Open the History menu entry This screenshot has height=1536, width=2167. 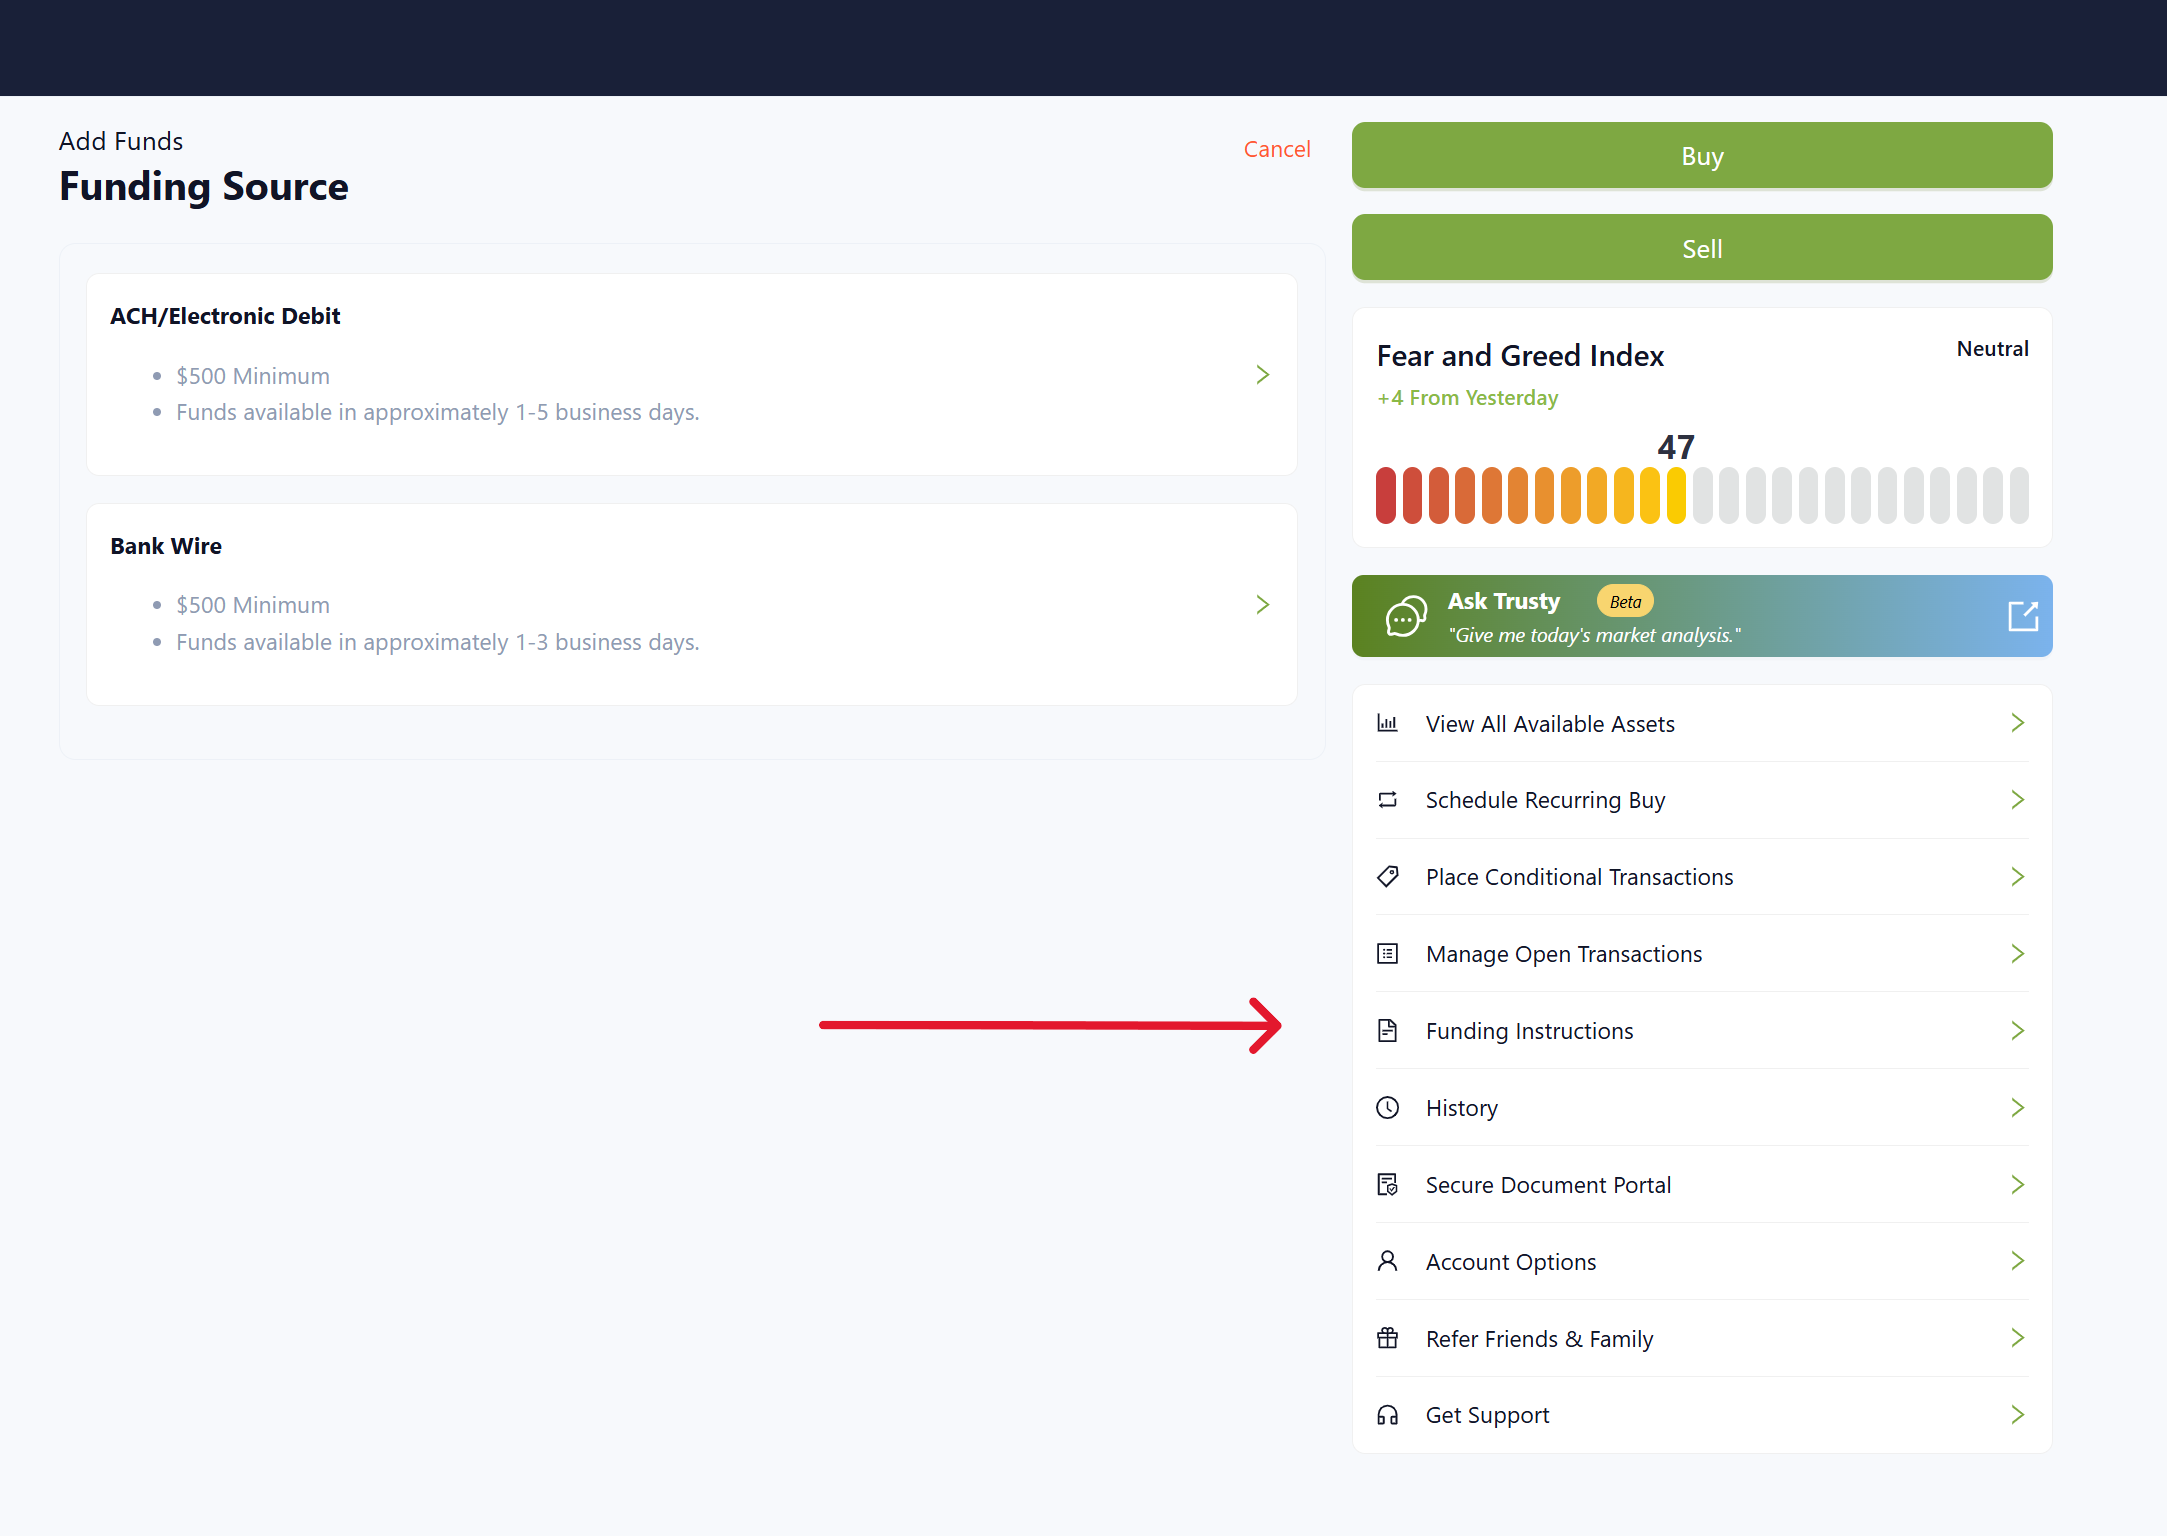pyautogui.click(x=1461, y=1108)
